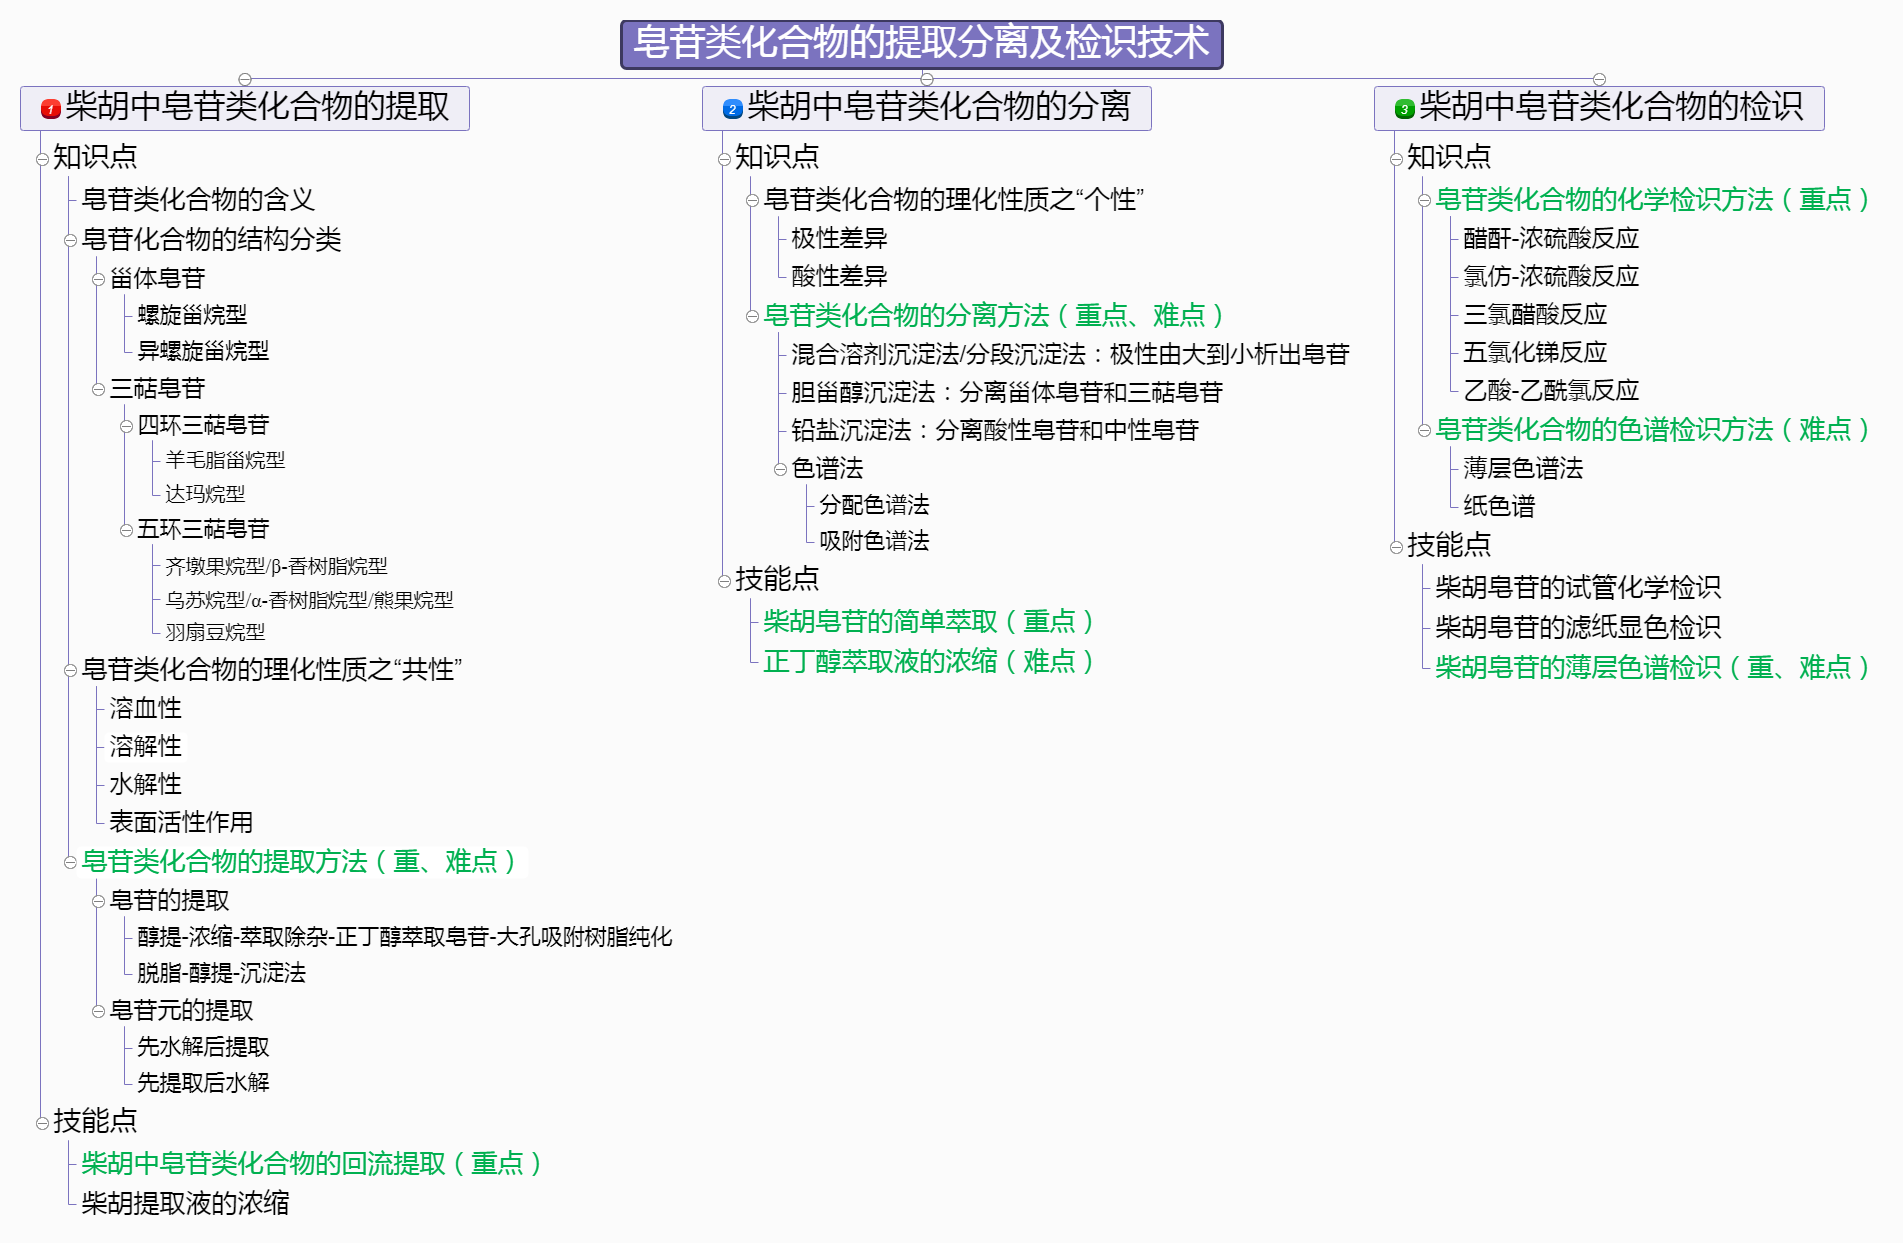Viewport: 1903px width, 1243px height.
Task: Collapse 技能点 under the 分离 branch
Action: tap(724, 581)
